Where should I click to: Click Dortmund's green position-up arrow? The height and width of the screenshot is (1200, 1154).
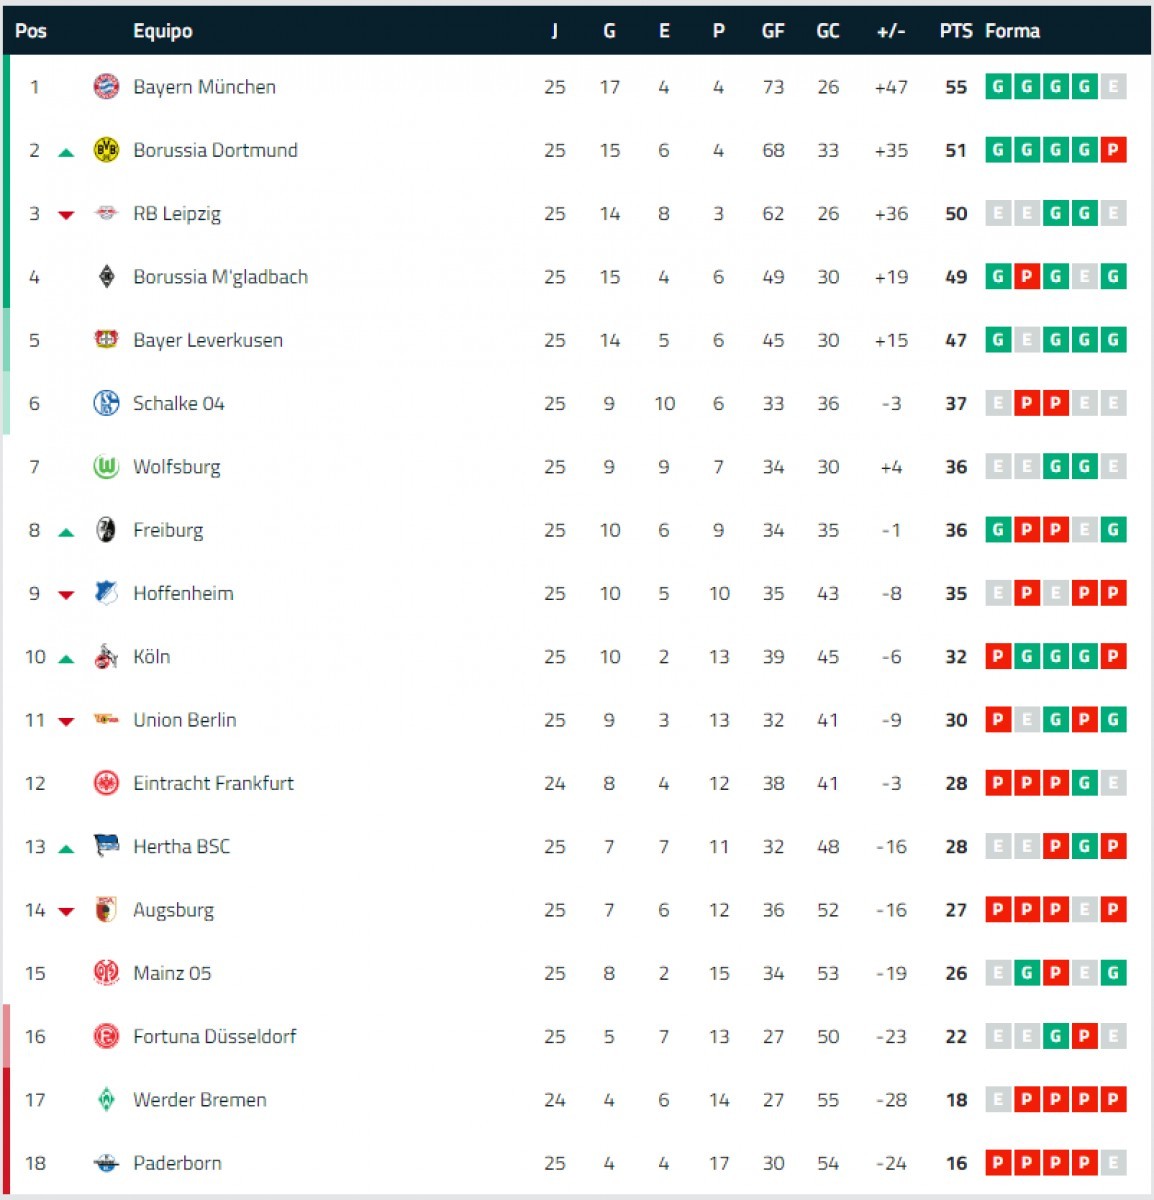point(66,153)
